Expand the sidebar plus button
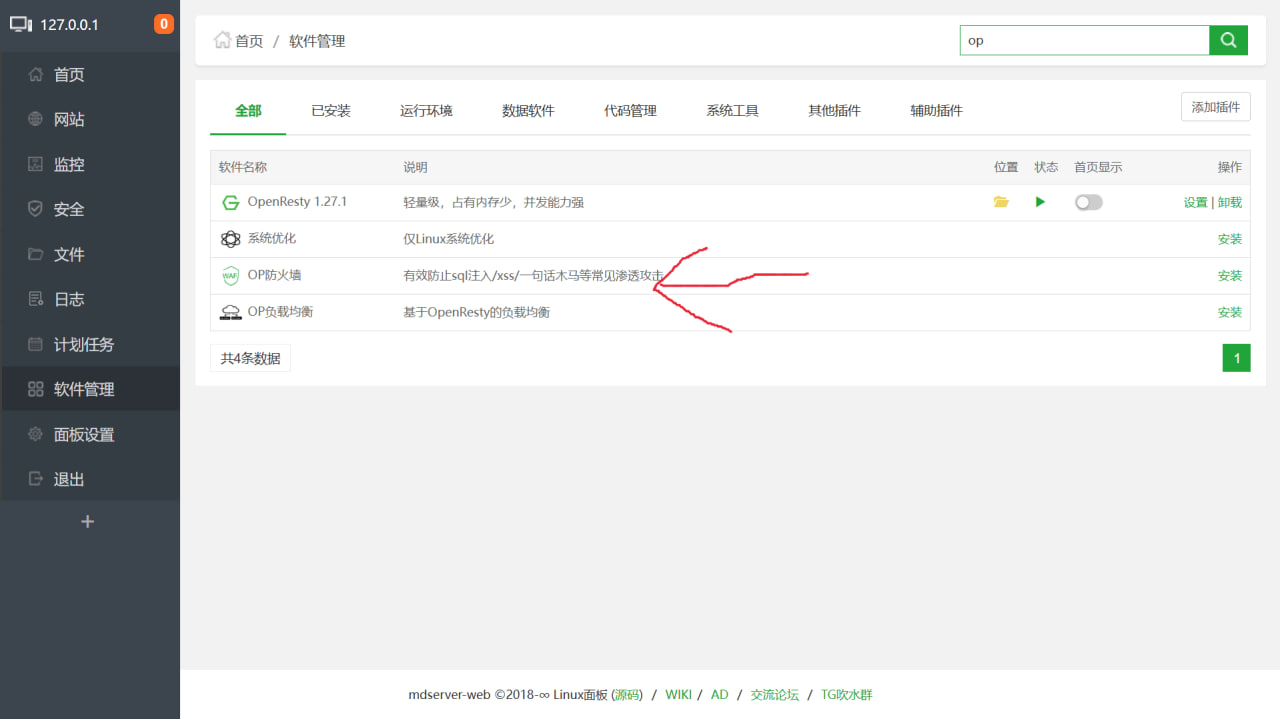This screenshot has height=719, width=1280. [x=87, y=521]
